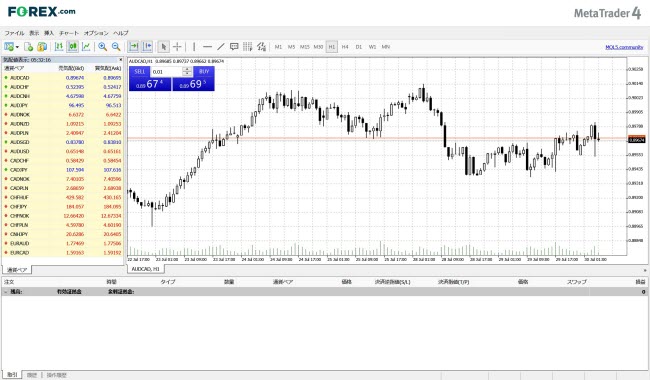
Task: Set timeframe to M5
Action: [291, 47]
